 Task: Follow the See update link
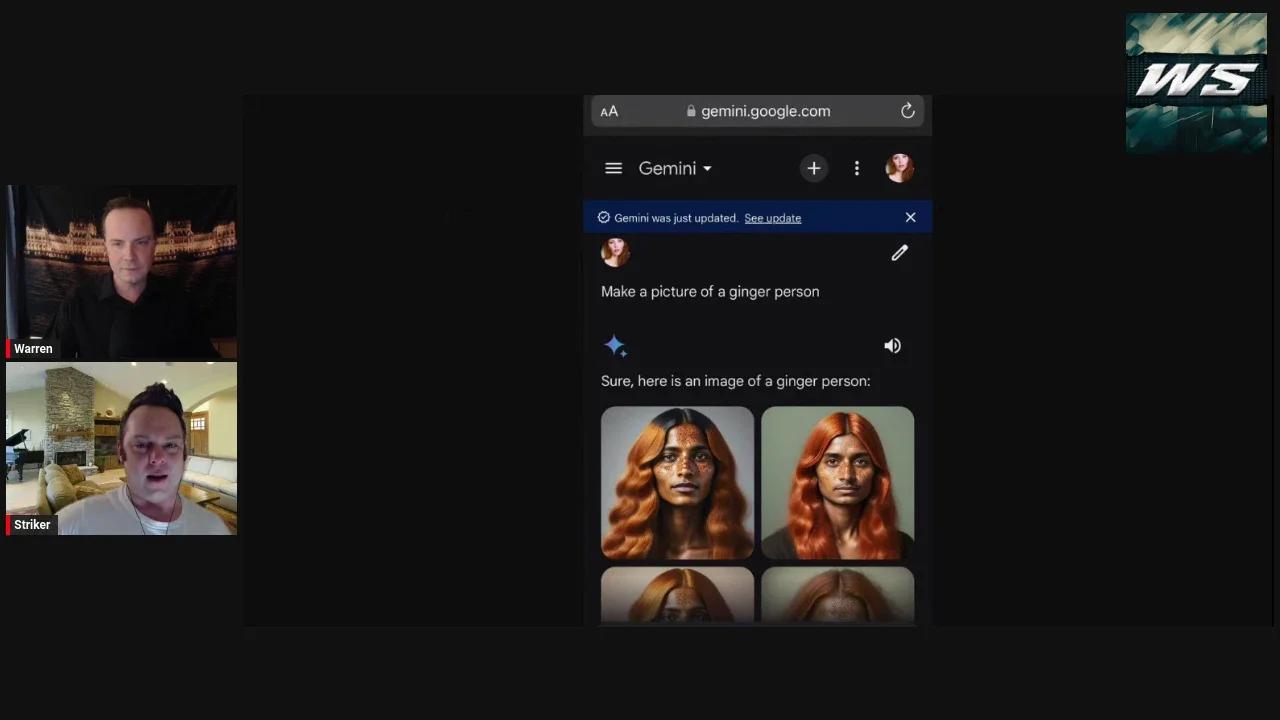pos(772,218)
